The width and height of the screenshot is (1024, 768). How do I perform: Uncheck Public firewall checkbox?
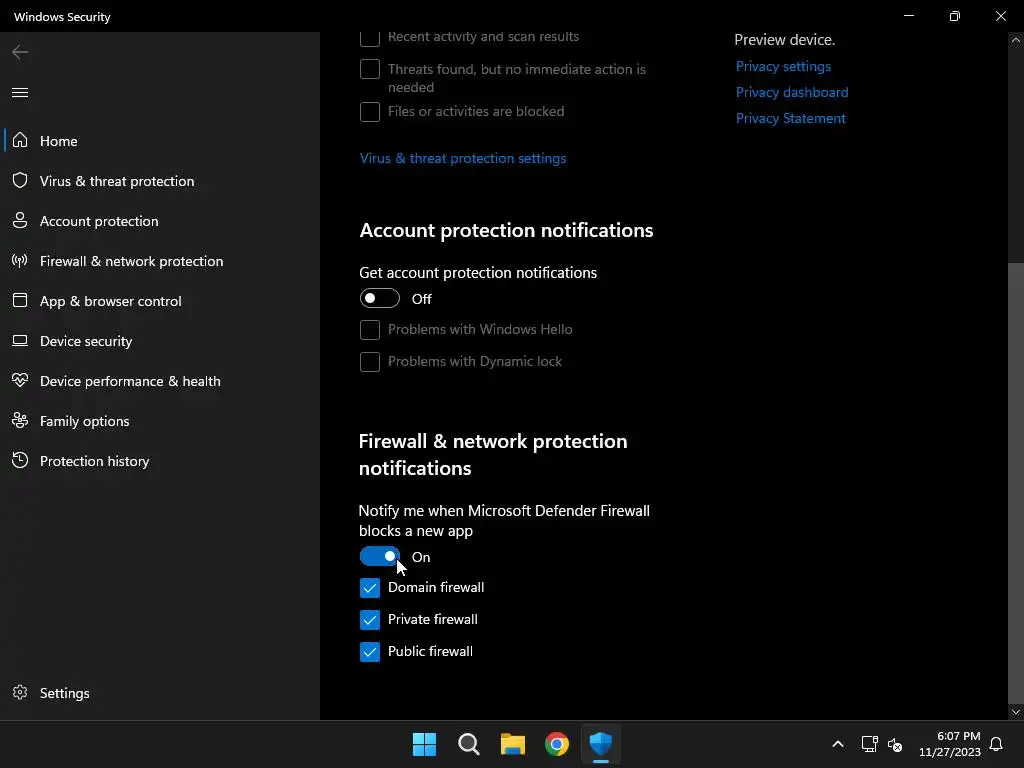(x=370, y=652)
